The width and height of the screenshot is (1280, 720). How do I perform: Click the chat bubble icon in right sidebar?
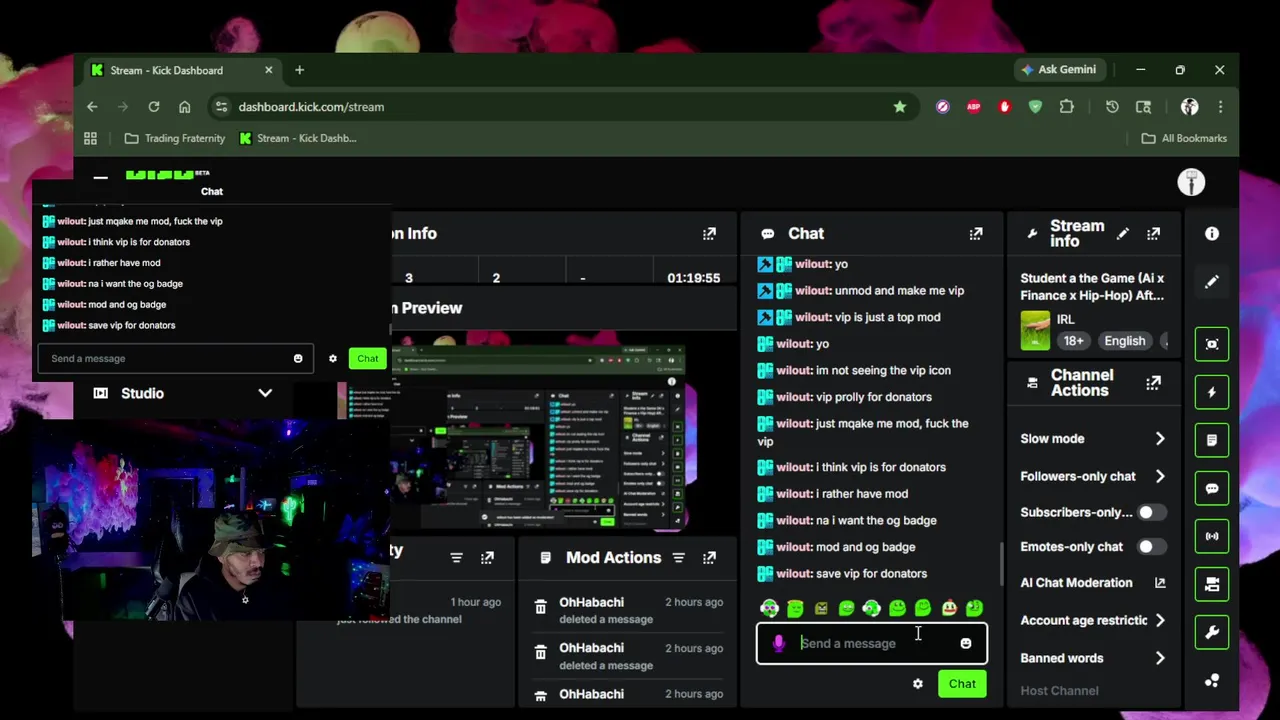(1212, 488)
